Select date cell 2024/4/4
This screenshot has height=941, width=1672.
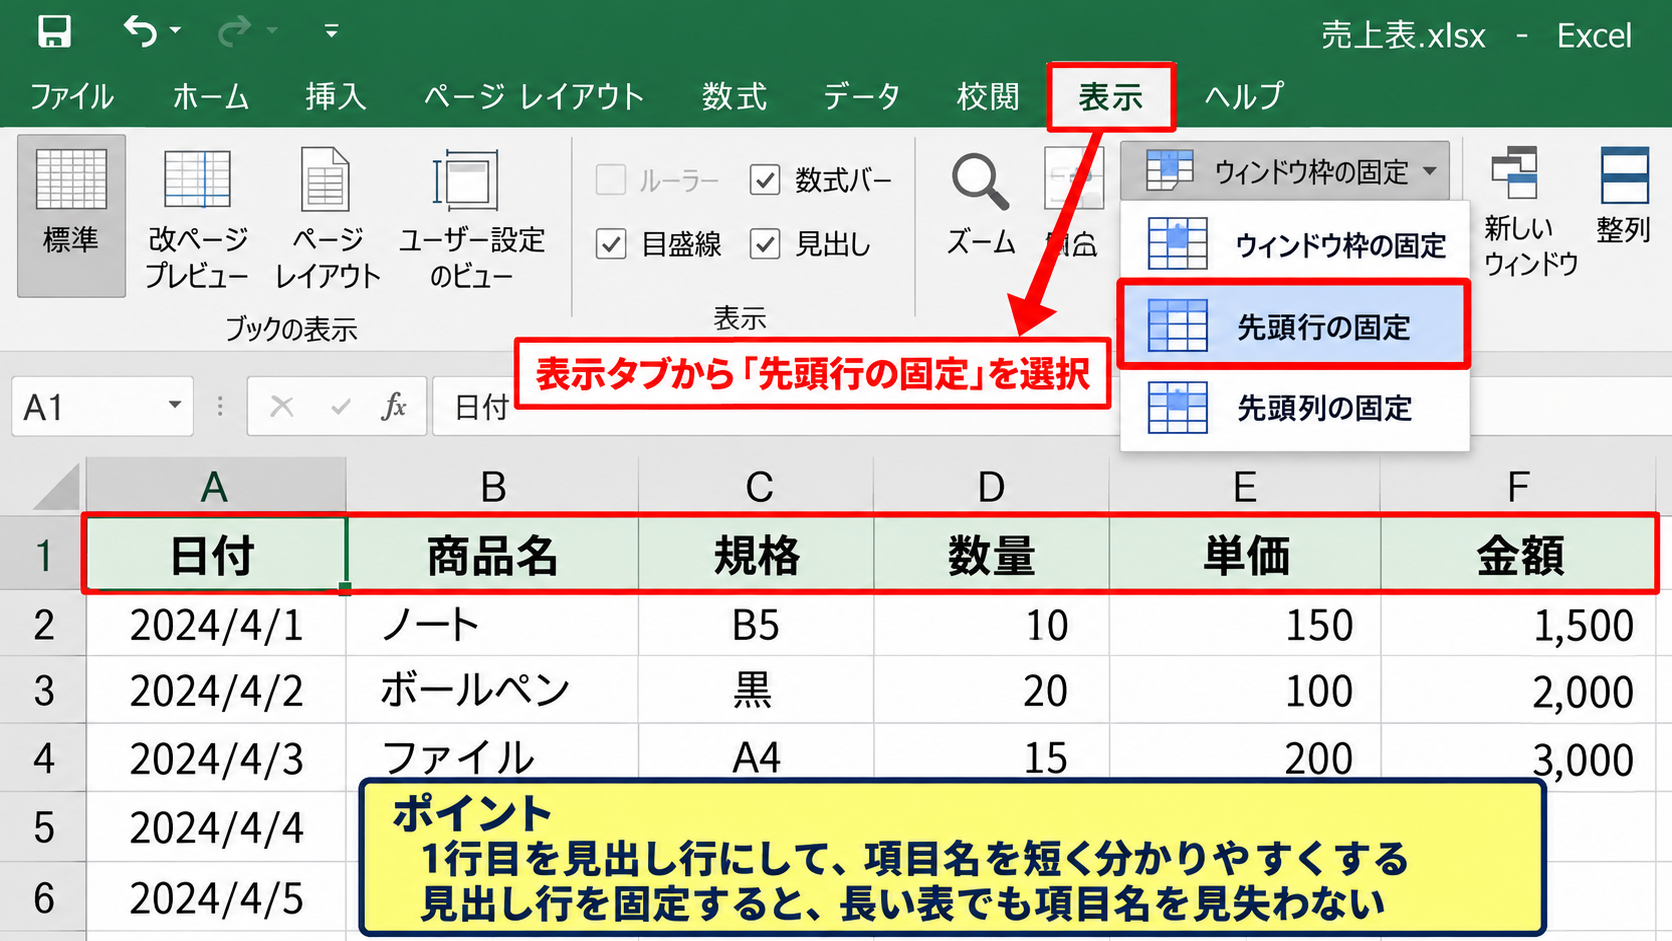[216, 828]
